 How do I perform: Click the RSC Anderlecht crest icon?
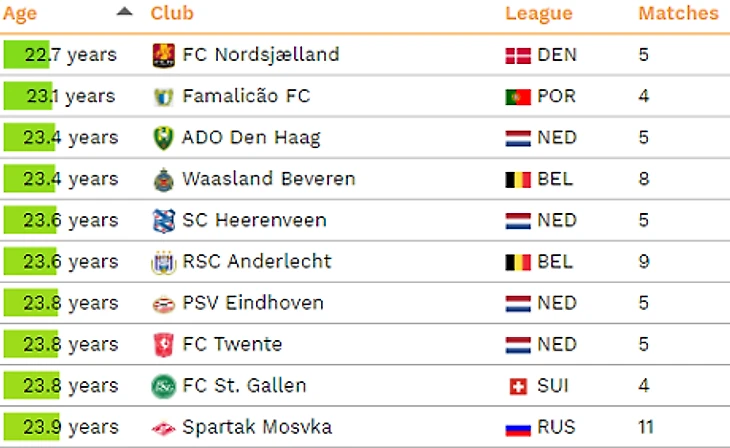[x=163, y=262]
